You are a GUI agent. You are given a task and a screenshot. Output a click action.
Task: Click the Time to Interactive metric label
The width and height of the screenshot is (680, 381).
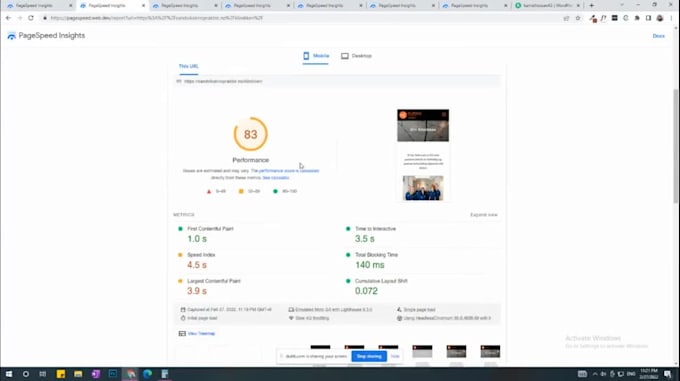[375, 229]
